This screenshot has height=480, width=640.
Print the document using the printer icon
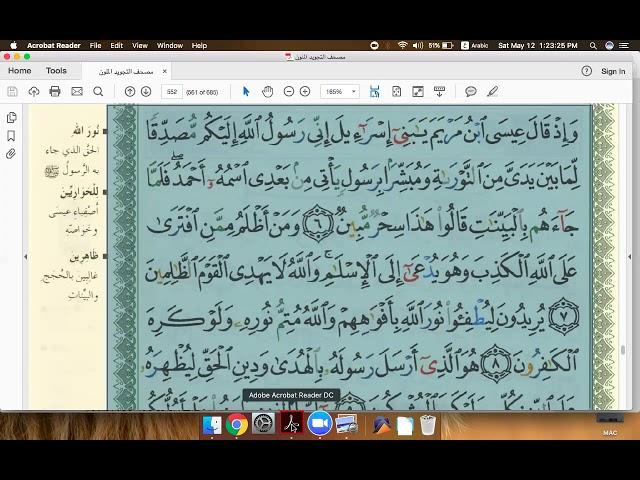tap(55, 91)
